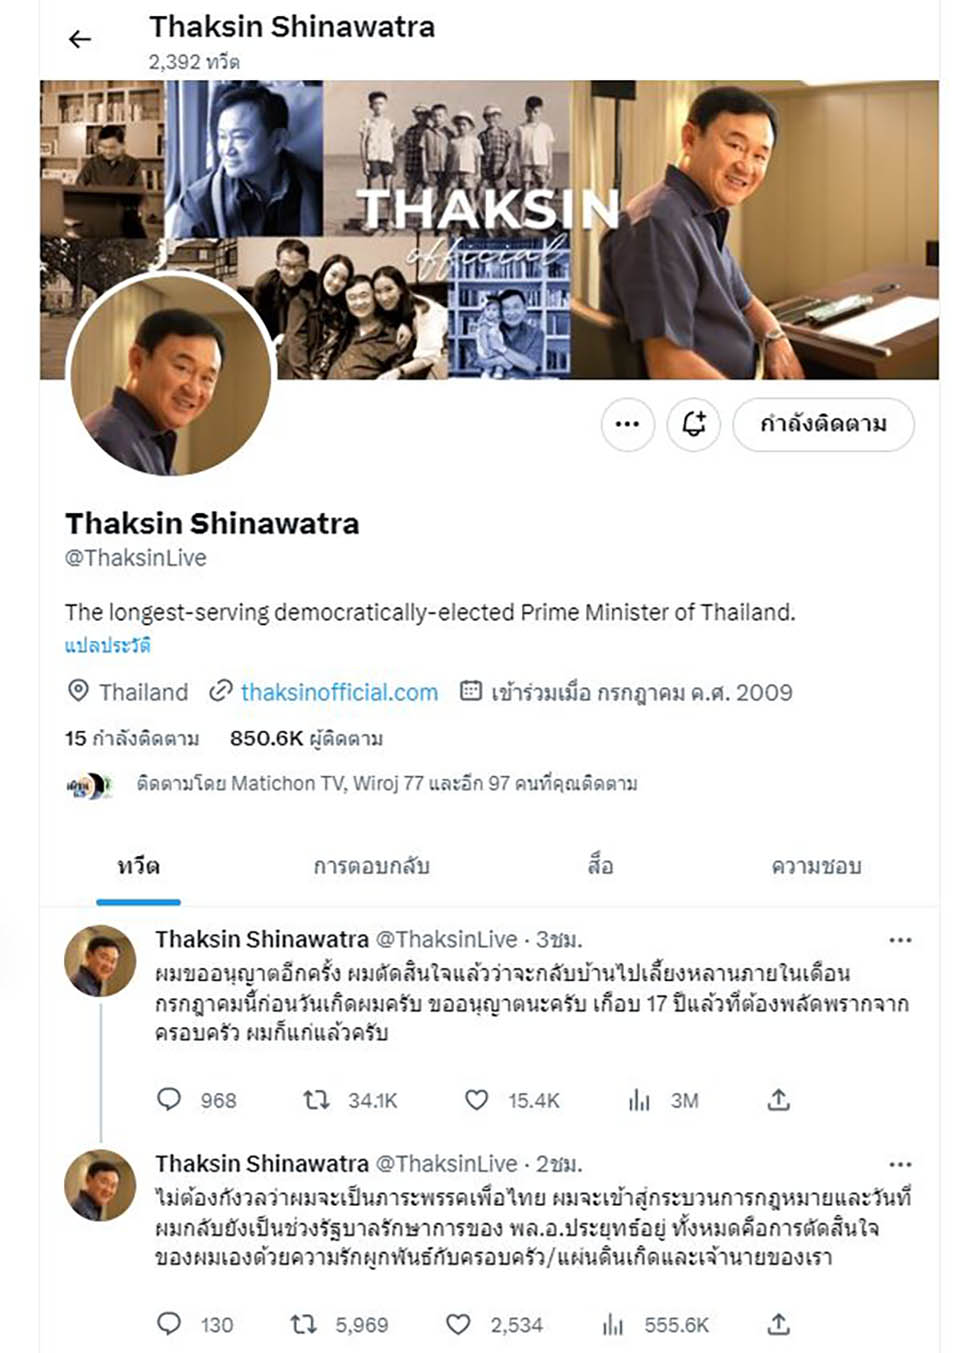960x1353 pixels.
Task: Open the thaksinofficial.com website link
Action: [x=339, y=692]
